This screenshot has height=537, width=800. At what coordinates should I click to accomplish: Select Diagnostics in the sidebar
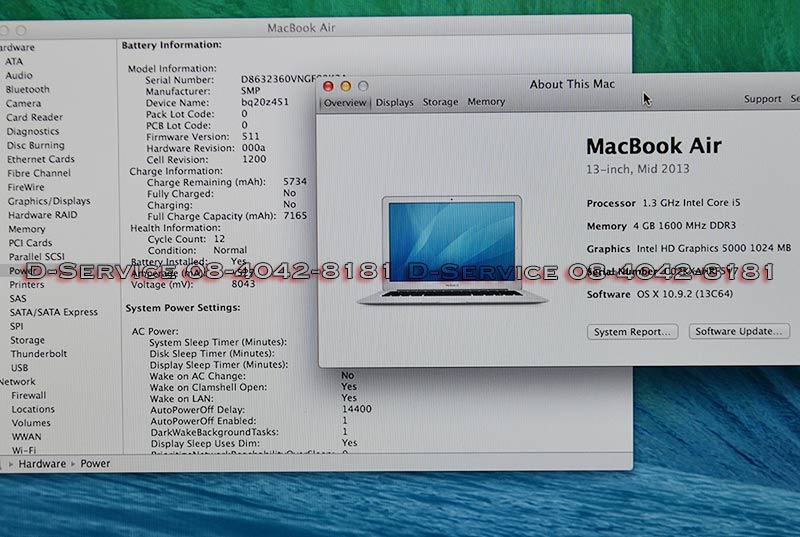(33, 132)
